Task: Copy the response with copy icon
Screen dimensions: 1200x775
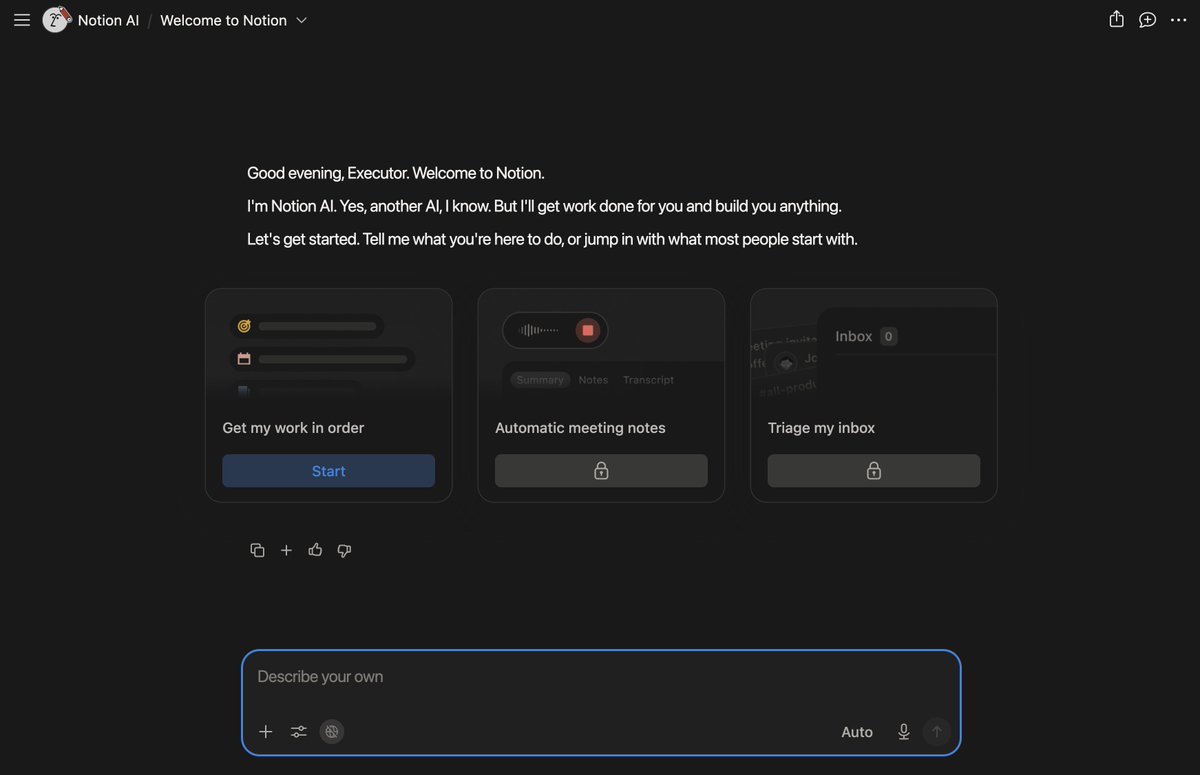Action: pyautogui.click(x=257, y=550)
